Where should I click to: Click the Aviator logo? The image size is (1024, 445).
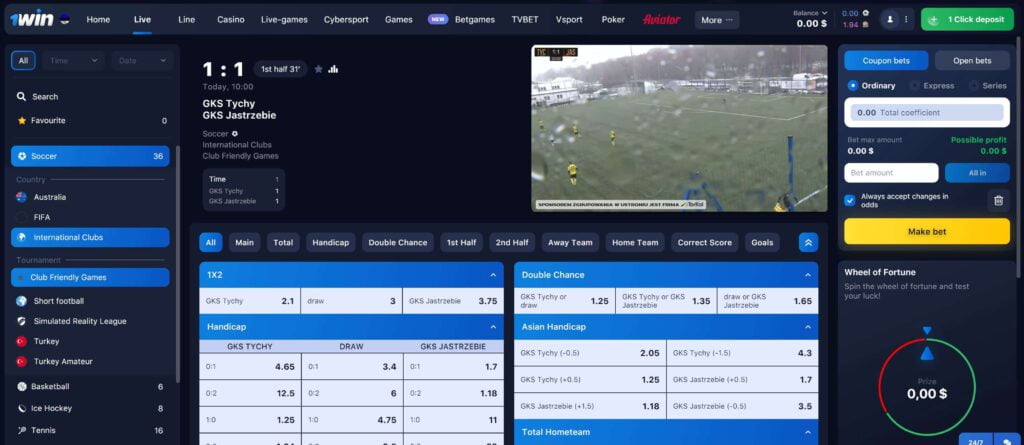[661, 20]
